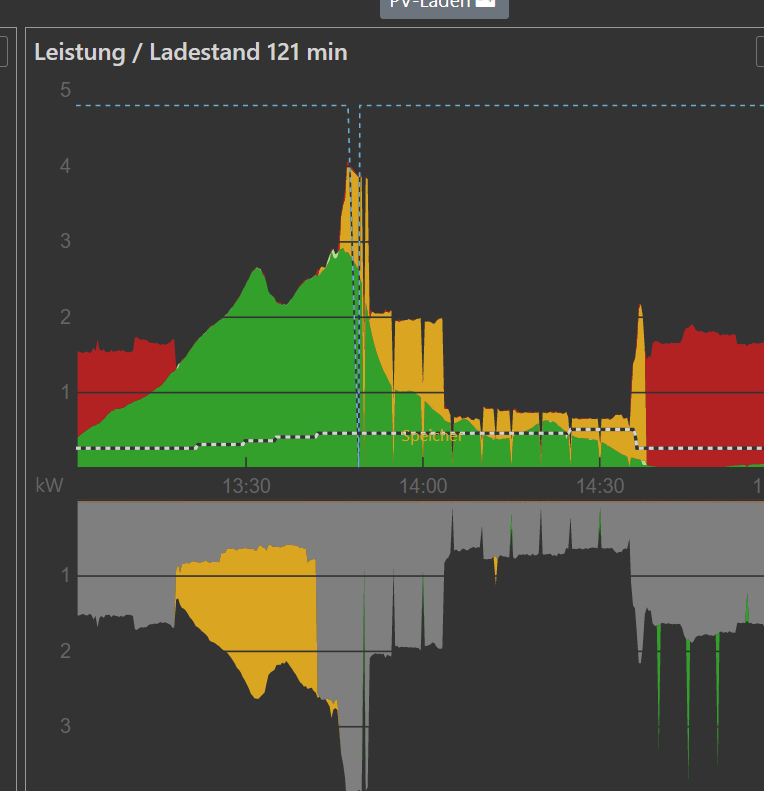Click the 3 label on lower chart axis
764x791 pixels.
point(65,726)
